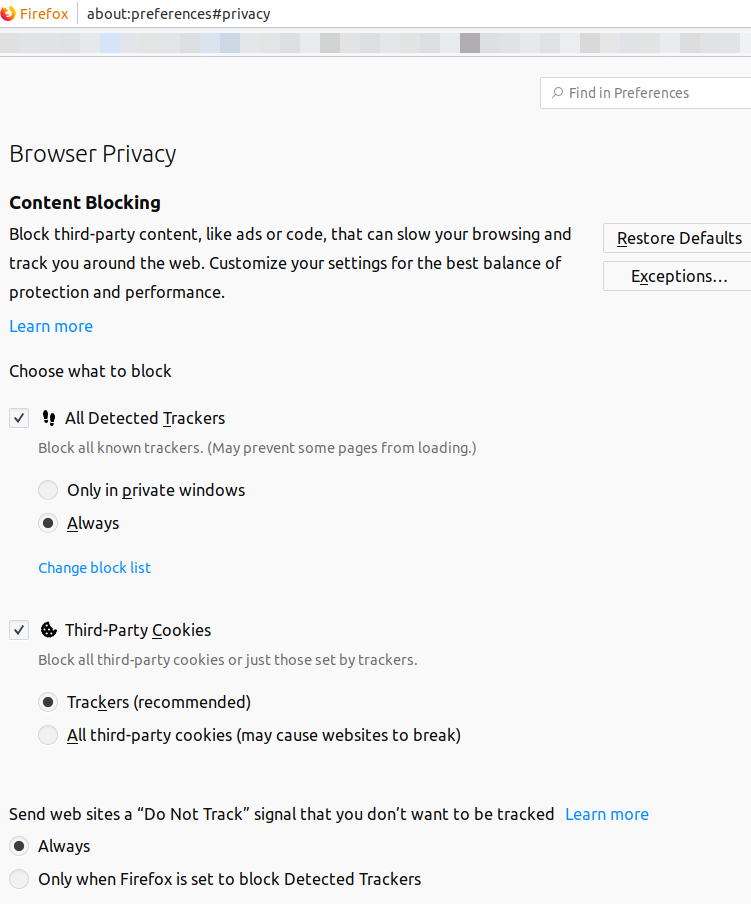
Task: Select Always for Do Not Track signal
Action: (19, 846)
